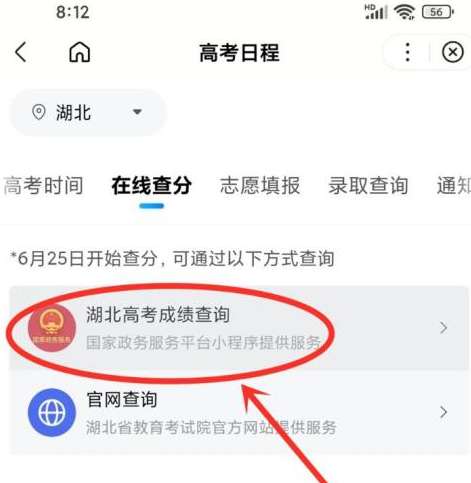The width and height of the screenshot is (471, 483).
Task: Open the three-dot more options menu
Action: click(x=407, y=52)
